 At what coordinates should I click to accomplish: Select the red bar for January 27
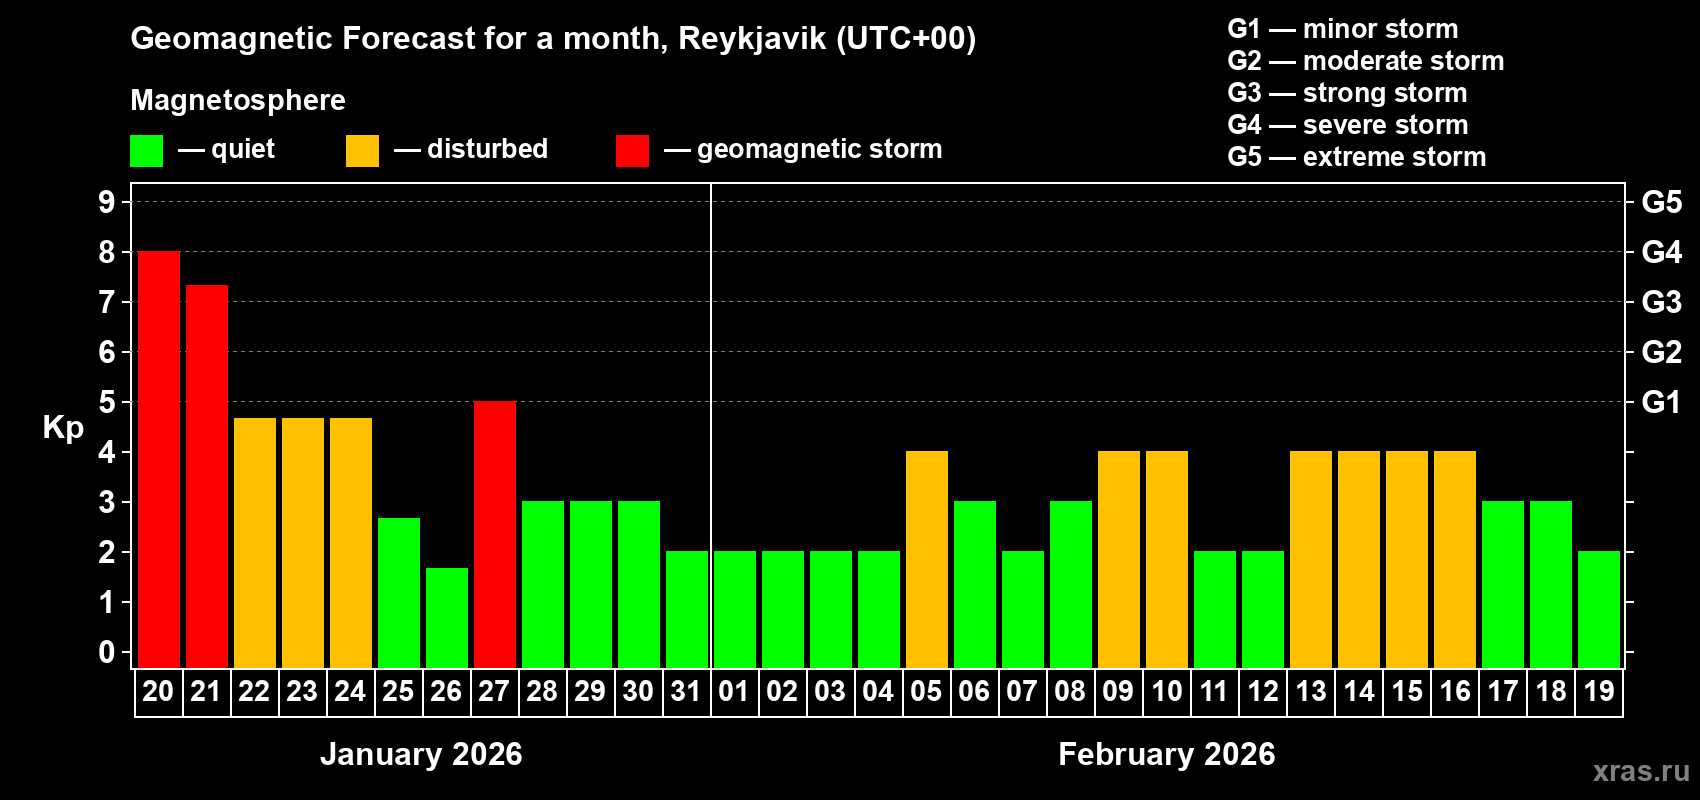495,534
